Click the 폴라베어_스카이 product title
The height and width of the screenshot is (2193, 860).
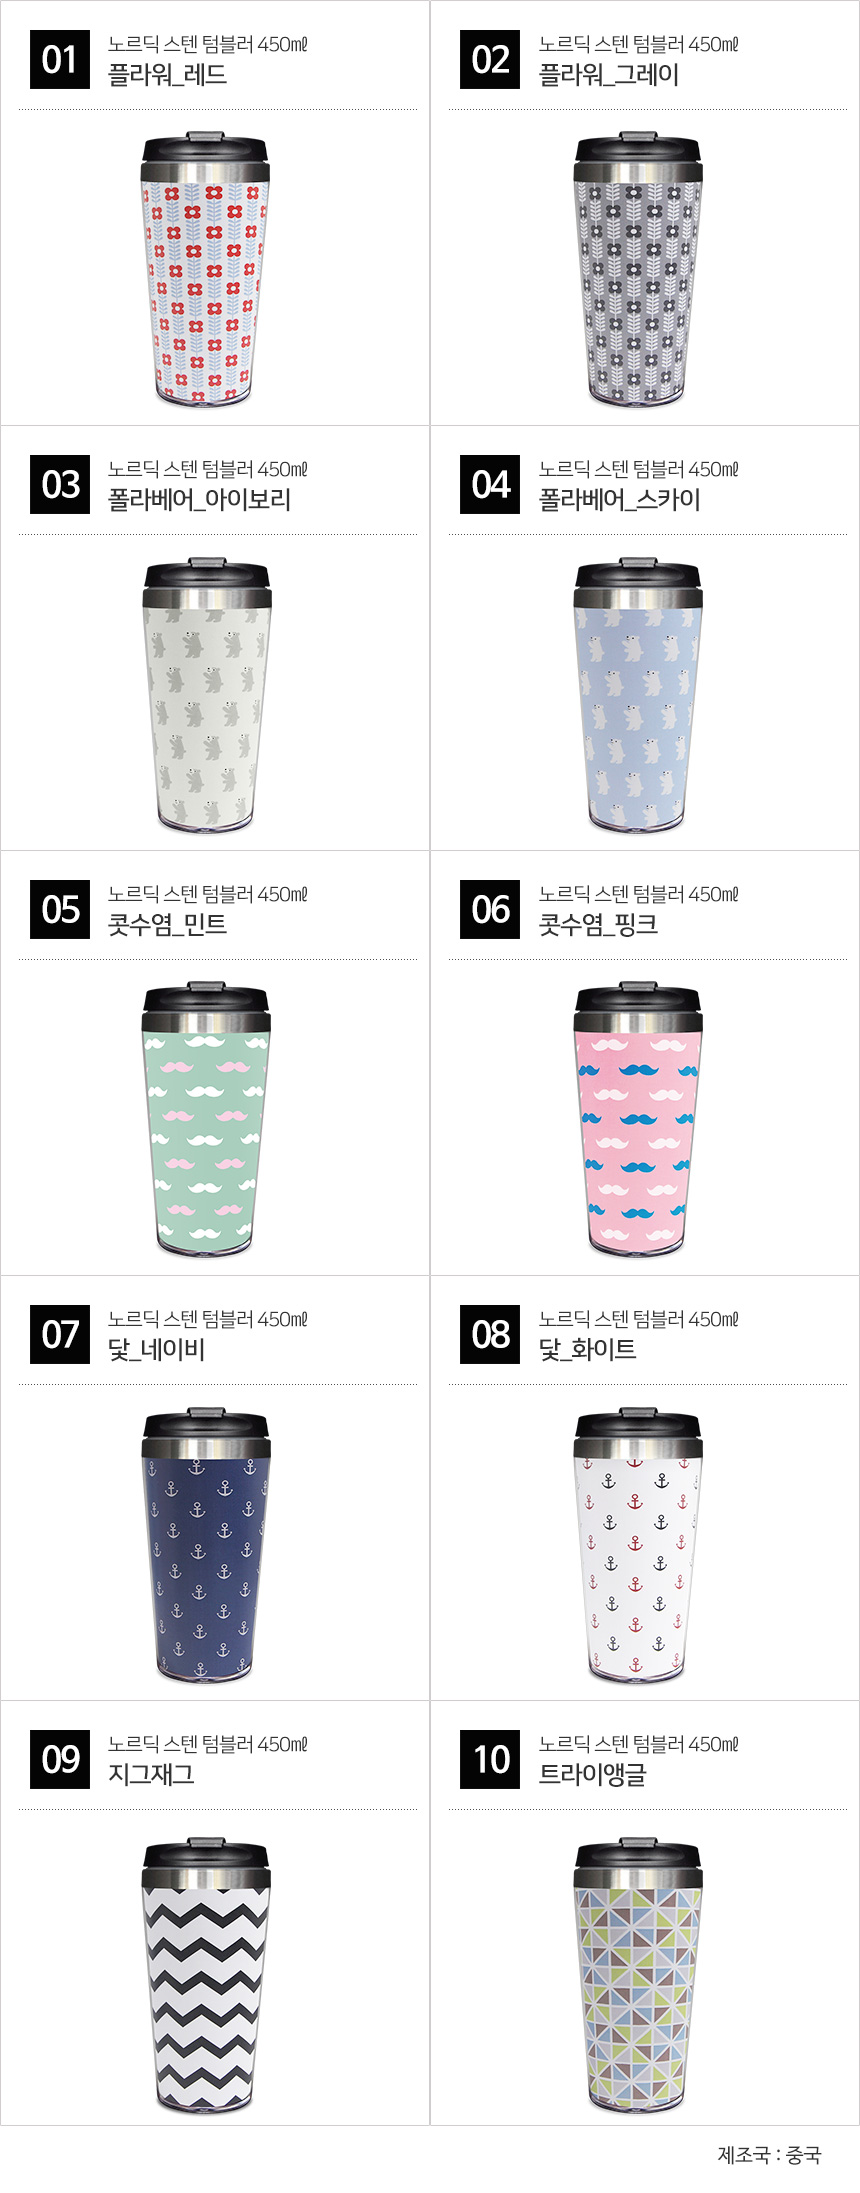619,499
